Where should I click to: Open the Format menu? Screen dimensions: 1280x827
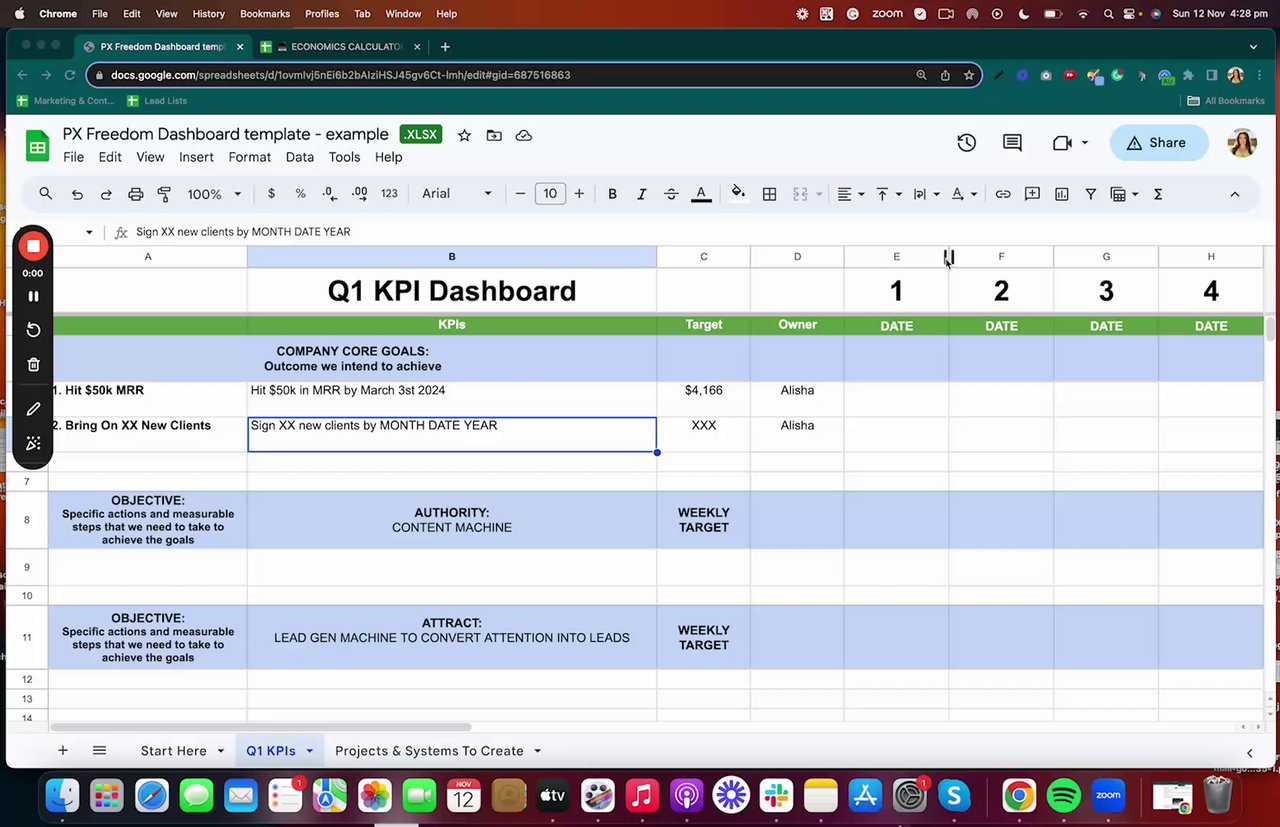(250, 157)
